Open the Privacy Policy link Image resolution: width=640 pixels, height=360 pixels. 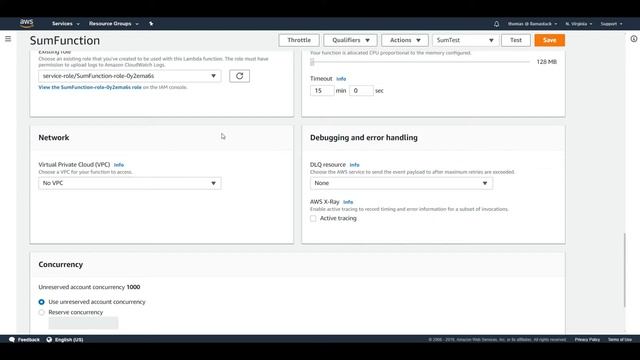(x=587, y=340)
